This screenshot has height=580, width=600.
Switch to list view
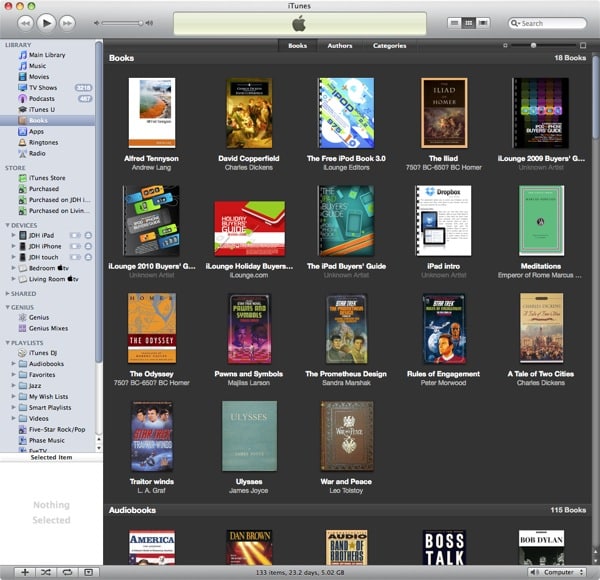pos(454,23)
